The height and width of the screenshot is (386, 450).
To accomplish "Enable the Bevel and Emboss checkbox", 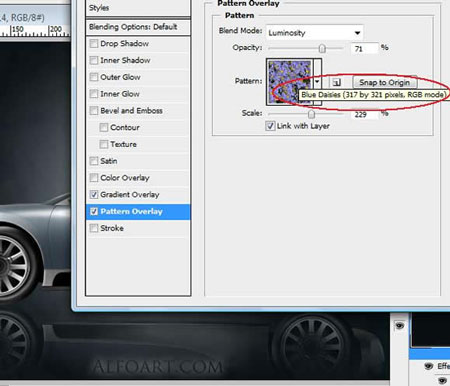I will (x=94, y=111).
